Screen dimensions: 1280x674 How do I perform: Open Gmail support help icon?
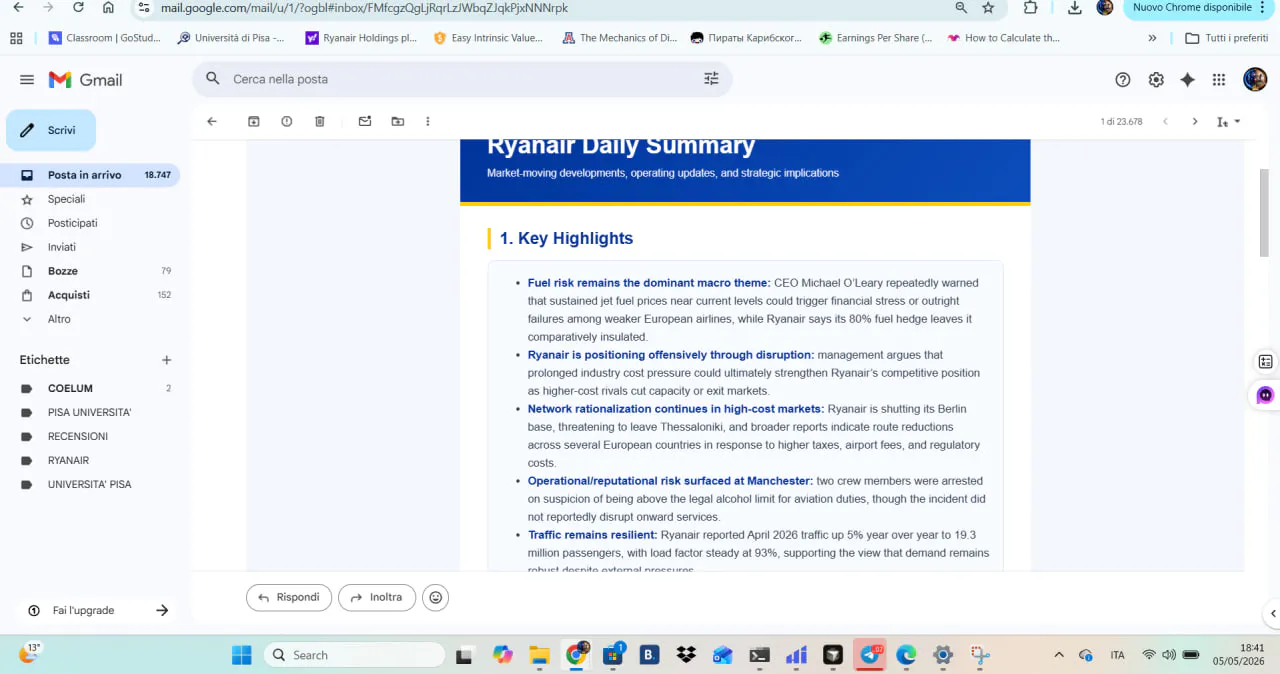click(x=1123, y=80)
